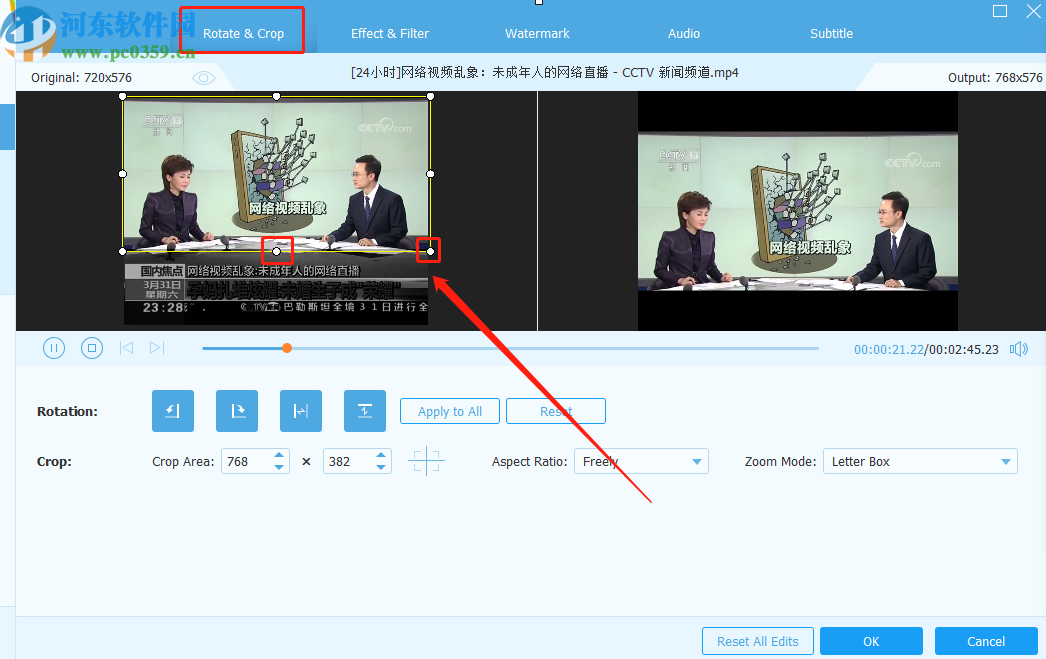This screenshot has height=659, width=1046.
Task: Apply vertical flip to the video
Action: (x=365, y=410)
